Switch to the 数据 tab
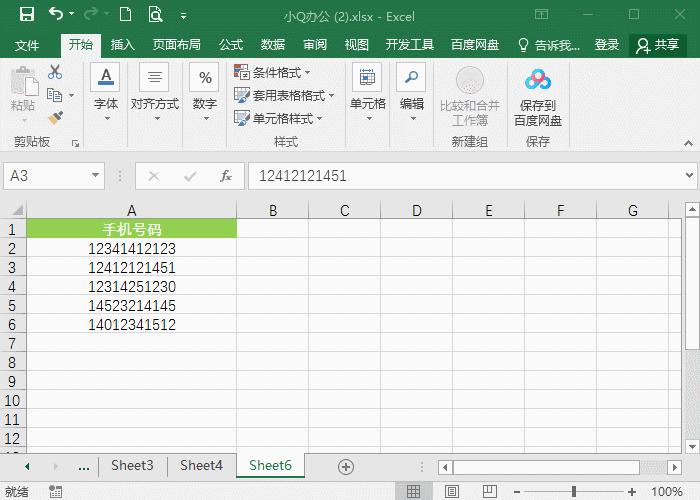The image size is (700, 500). click(273, 45)
